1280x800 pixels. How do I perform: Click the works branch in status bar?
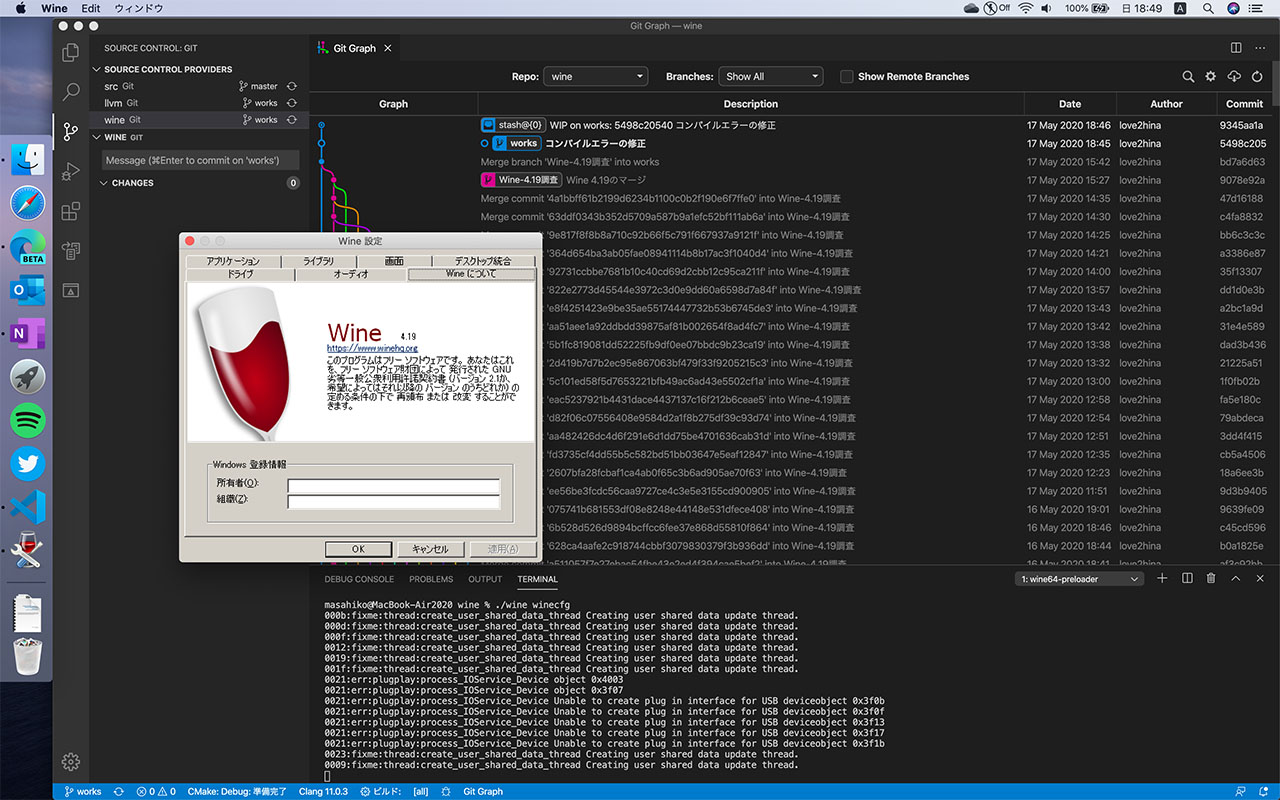[x=83, y=792]
